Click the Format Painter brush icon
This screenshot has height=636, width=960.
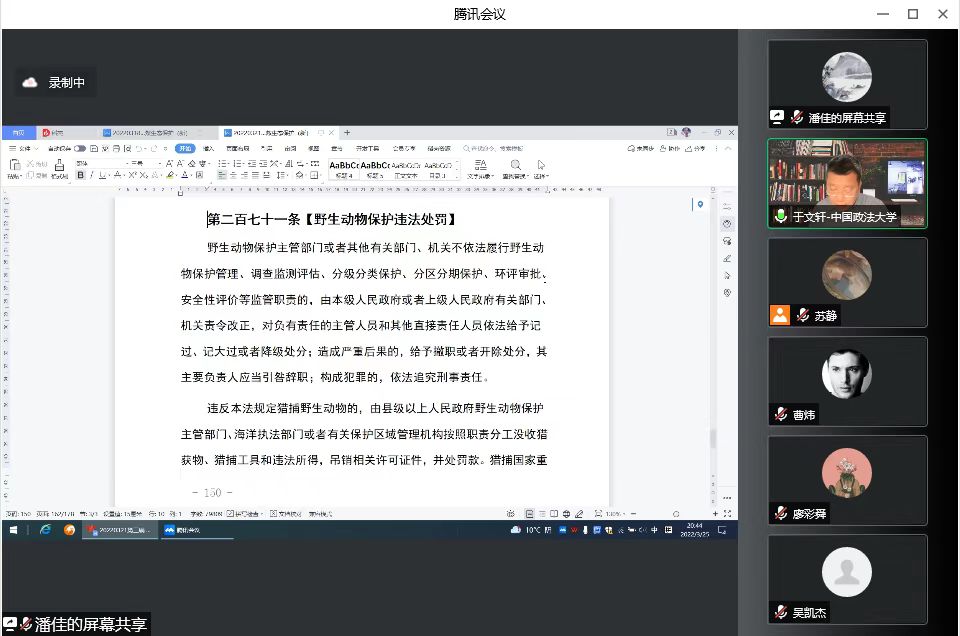coord(57,164)
